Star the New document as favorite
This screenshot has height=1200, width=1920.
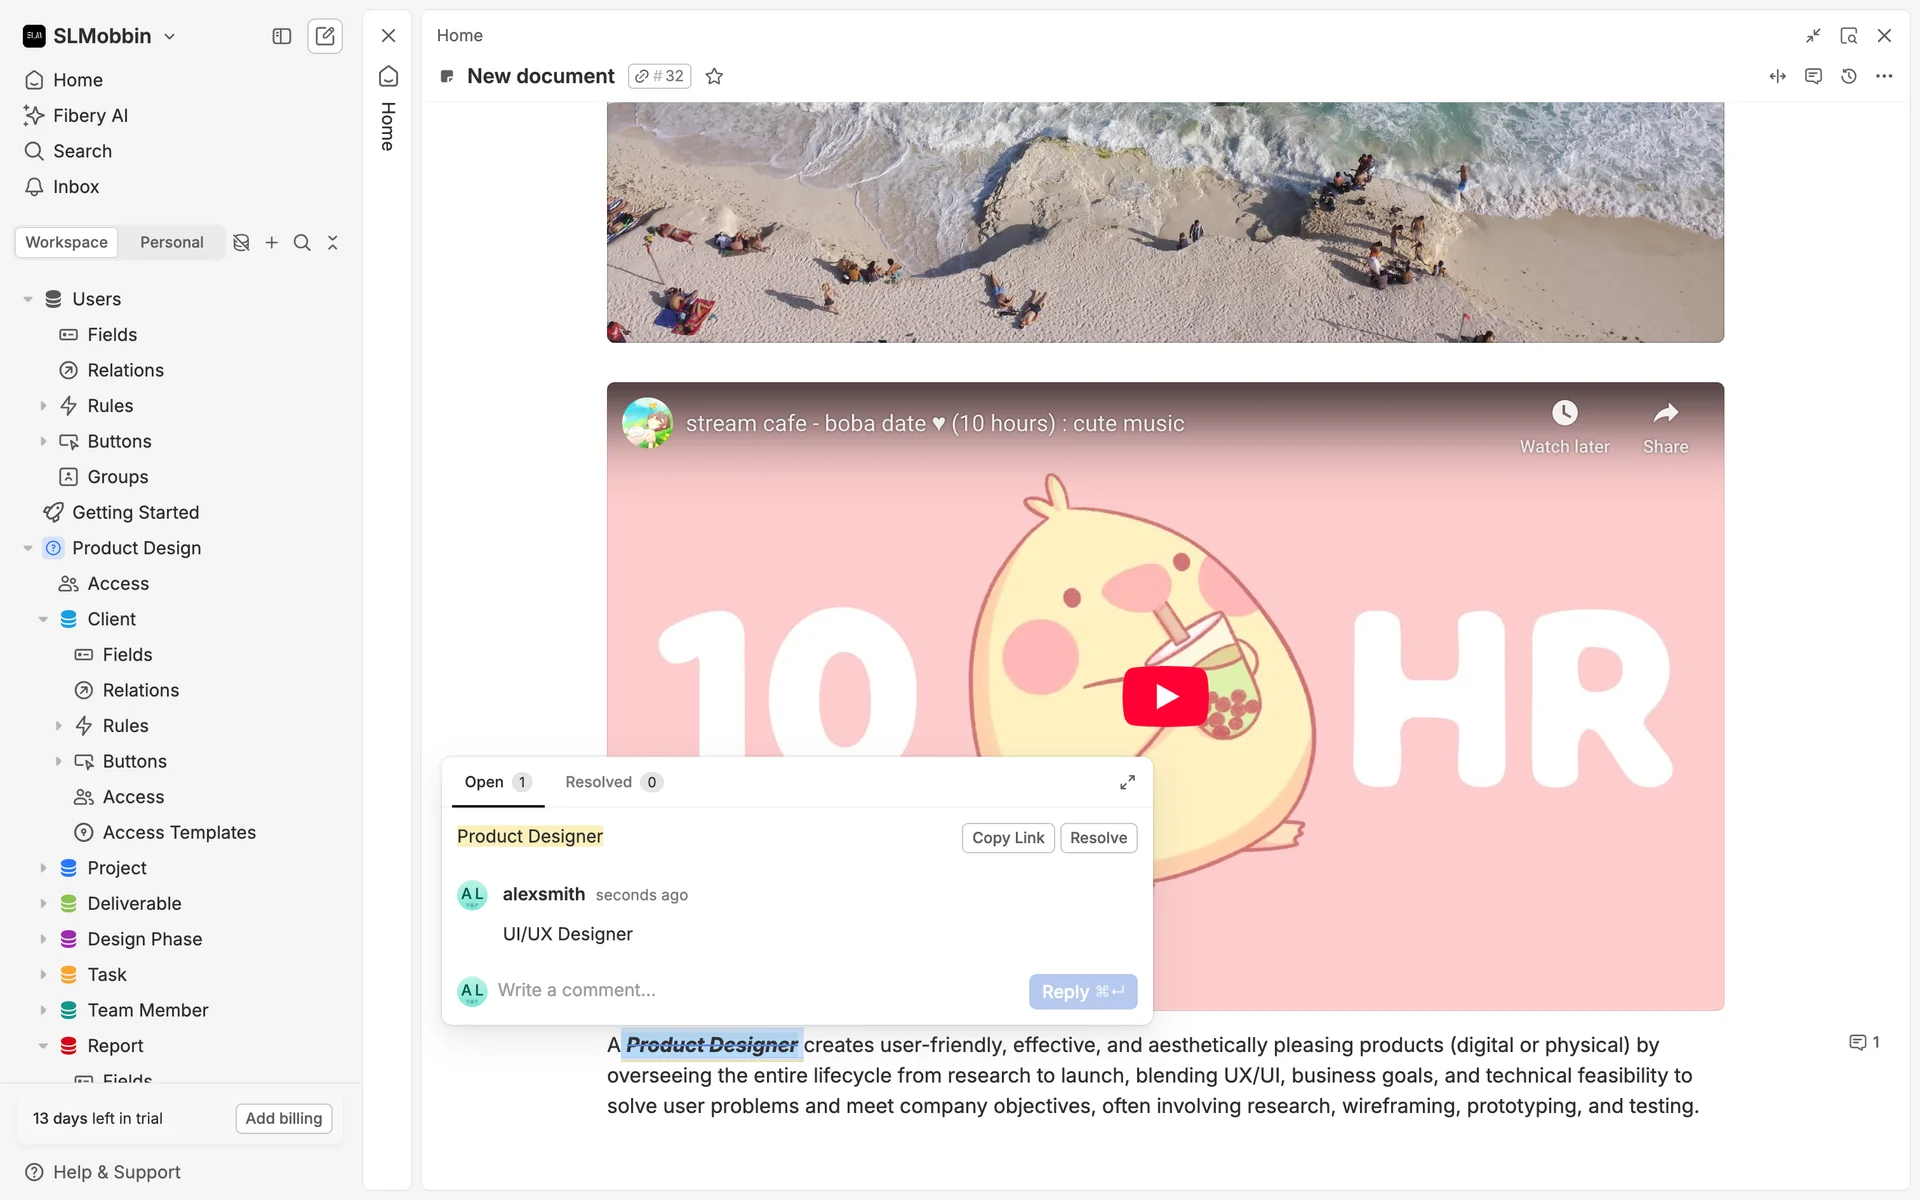click(714, 76)
